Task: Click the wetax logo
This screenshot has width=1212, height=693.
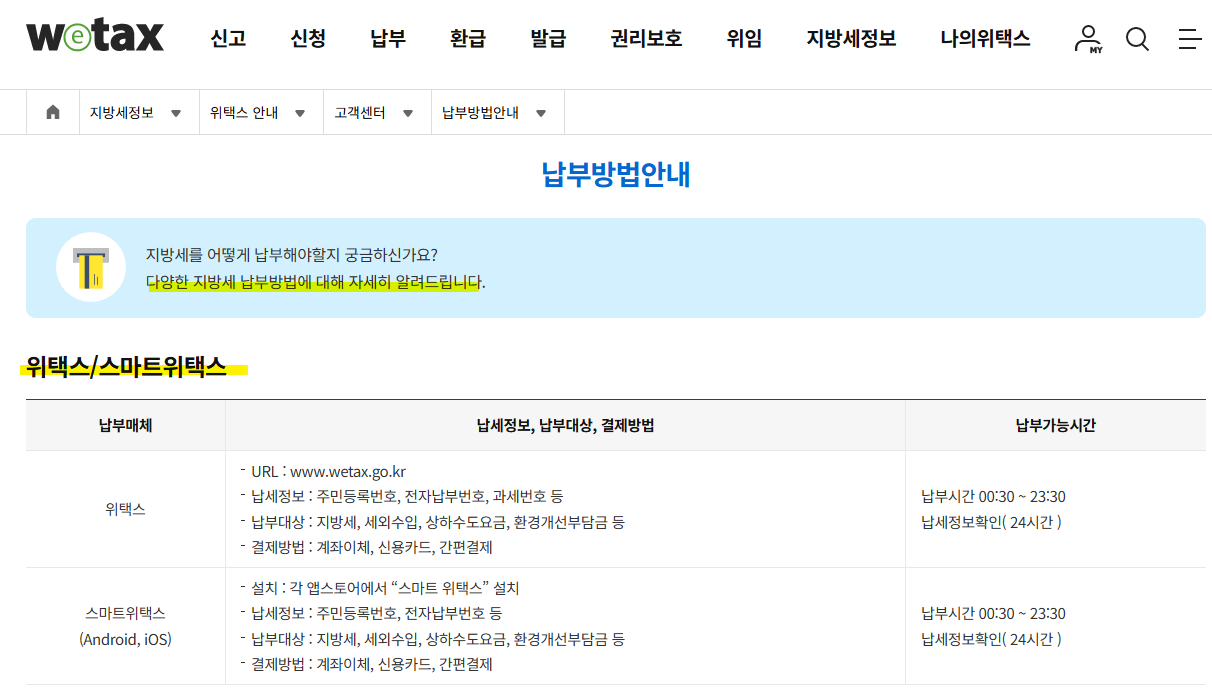Action: pos(95,38)
